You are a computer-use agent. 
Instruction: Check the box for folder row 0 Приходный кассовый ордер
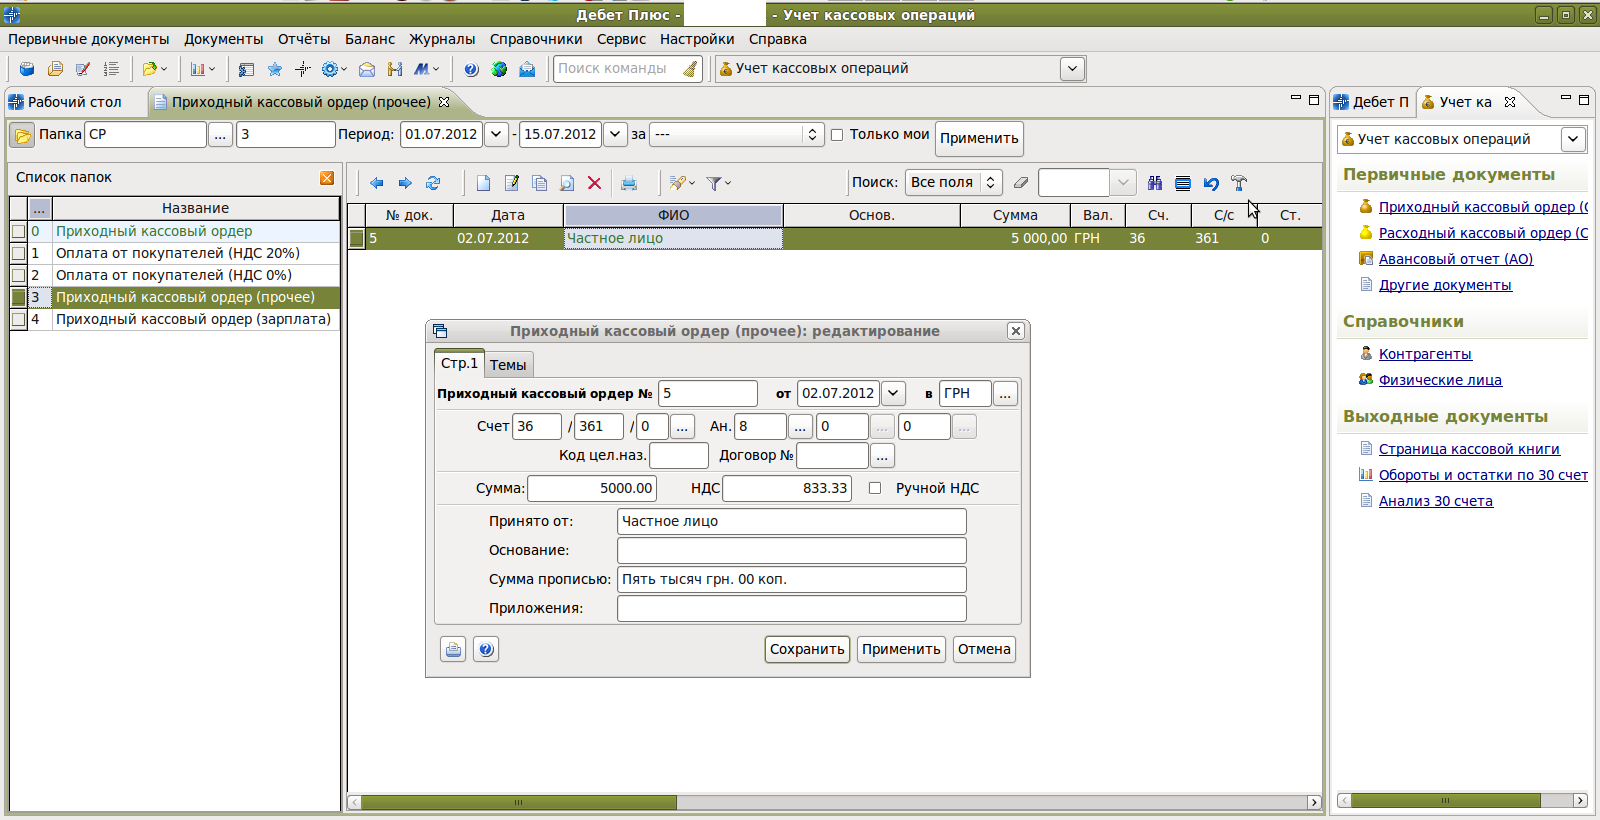tap(18, 231)
